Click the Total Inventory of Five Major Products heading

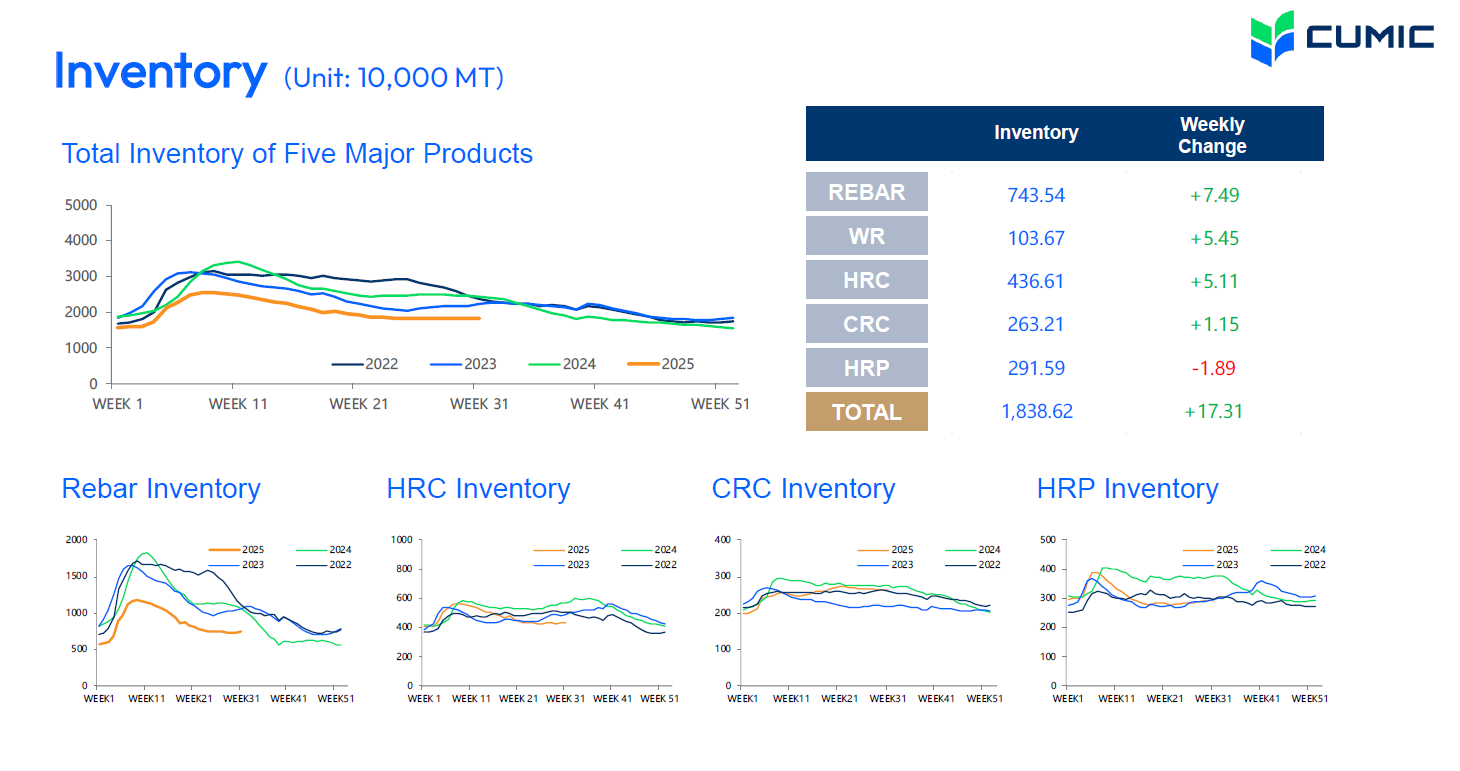click(x=297, y=154)
